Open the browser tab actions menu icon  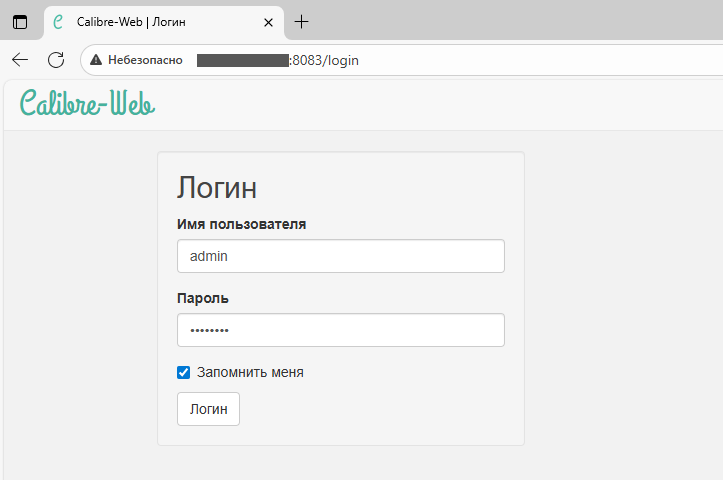pos(20,21)
